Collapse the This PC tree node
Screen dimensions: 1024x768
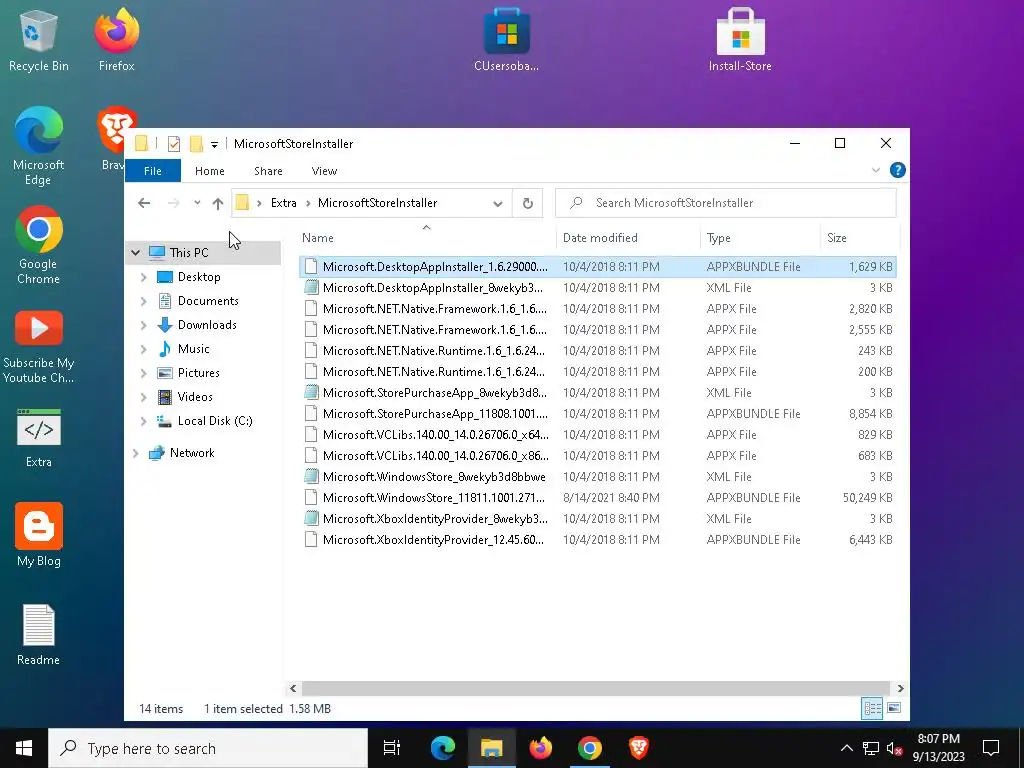[135, 253]
